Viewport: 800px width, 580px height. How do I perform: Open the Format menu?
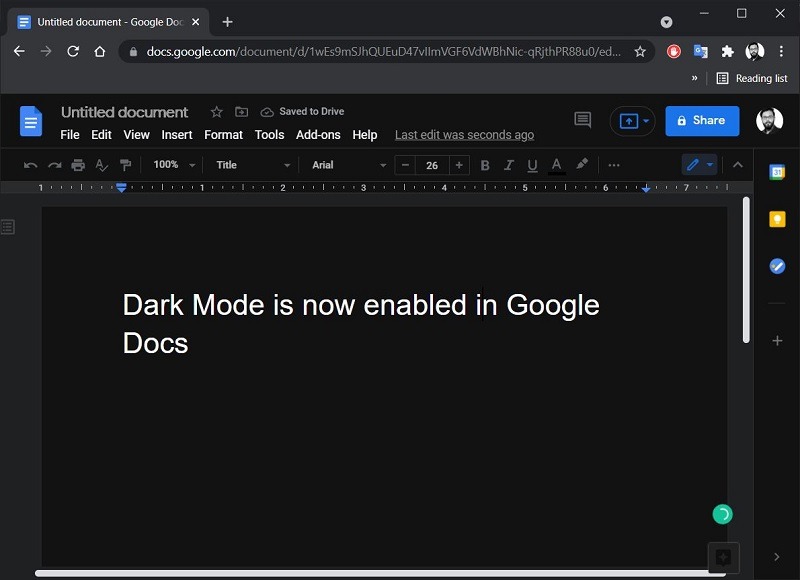pyautogui.click(x=223, y=134)
